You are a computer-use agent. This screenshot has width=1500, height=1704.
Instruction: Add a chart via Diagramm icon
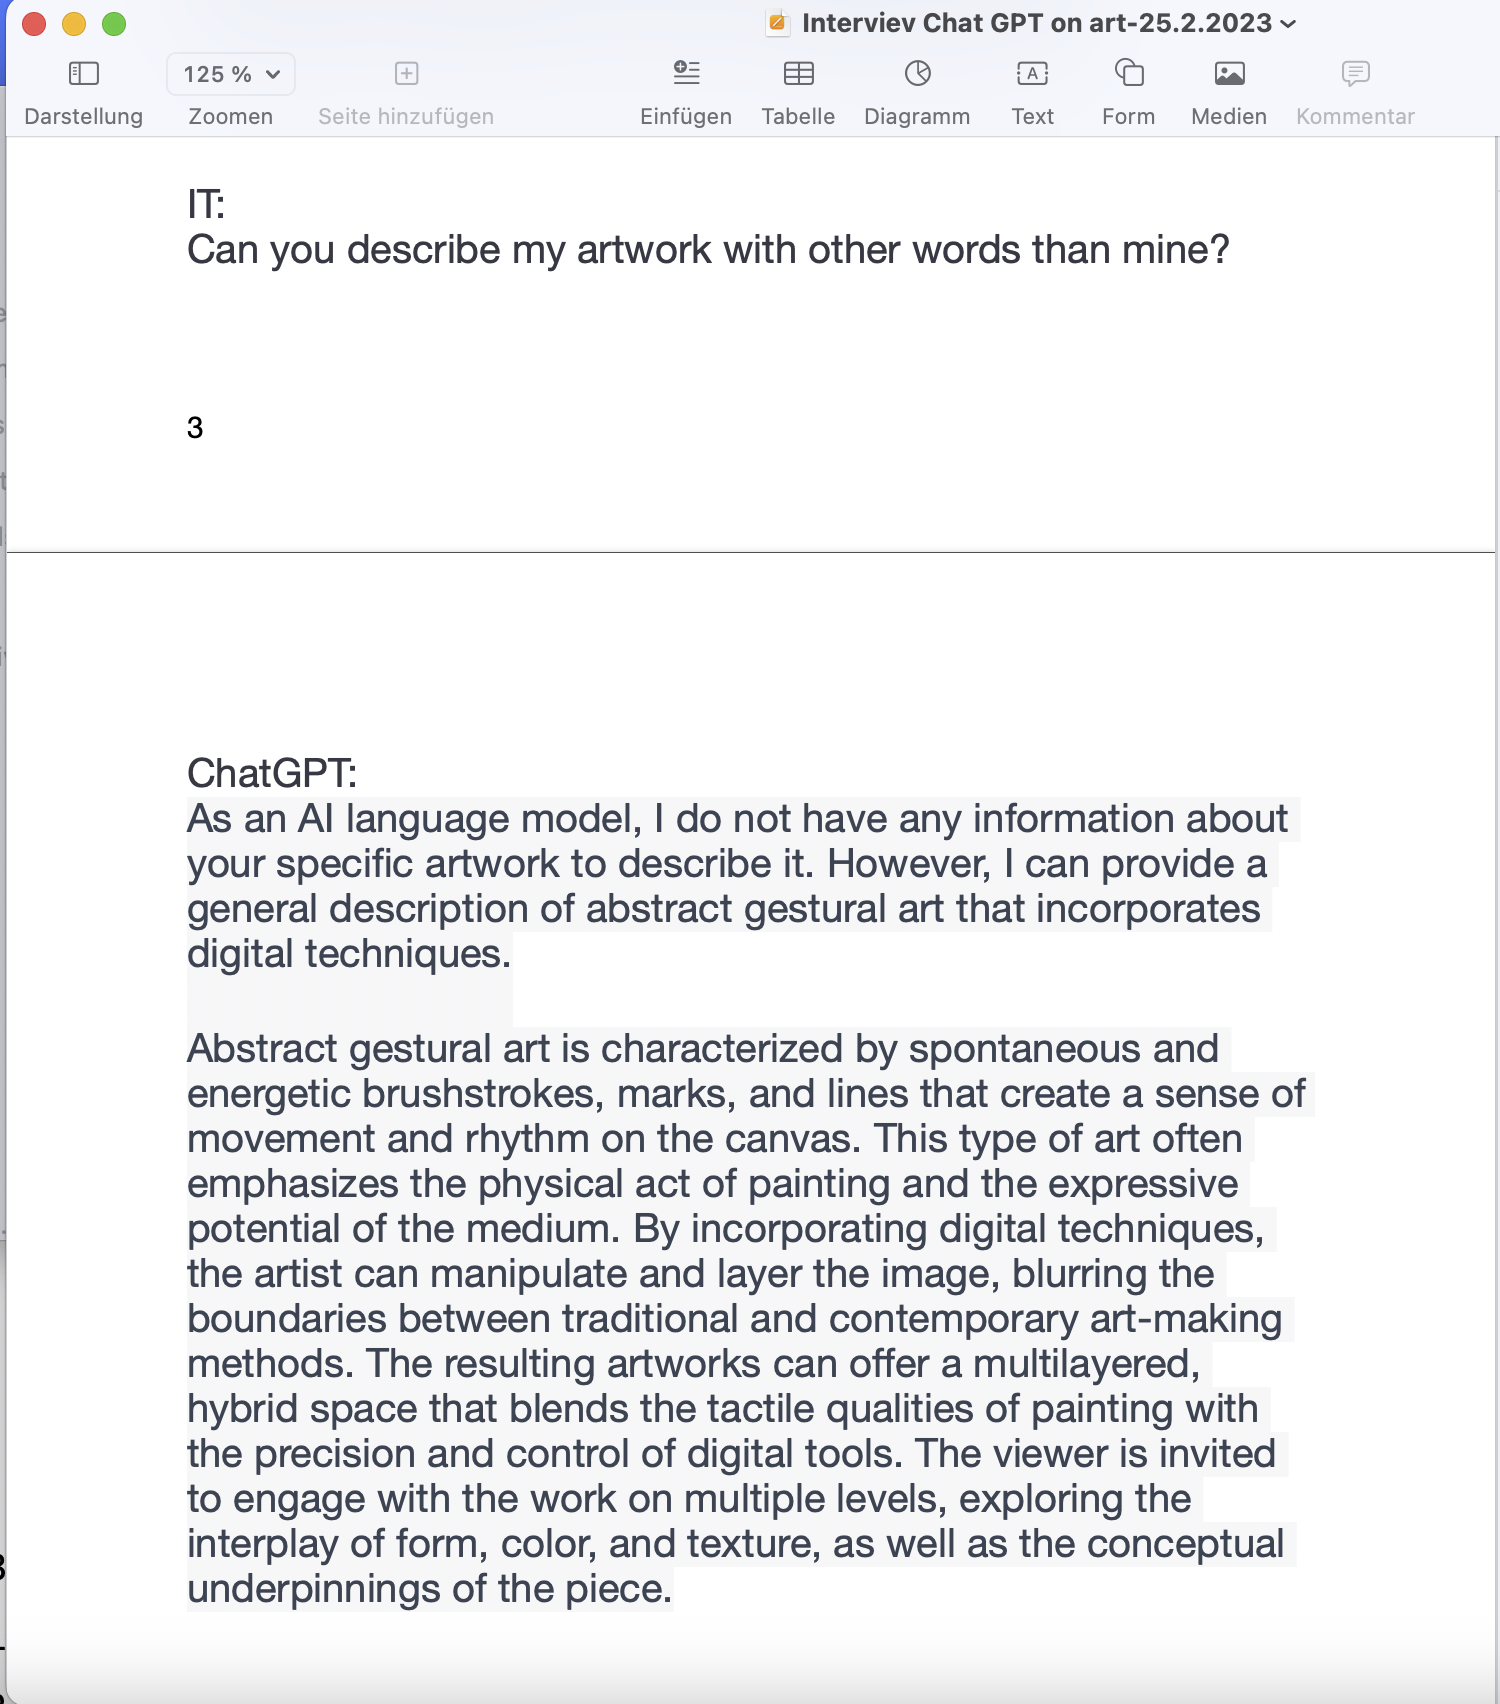tap(917, 73)
